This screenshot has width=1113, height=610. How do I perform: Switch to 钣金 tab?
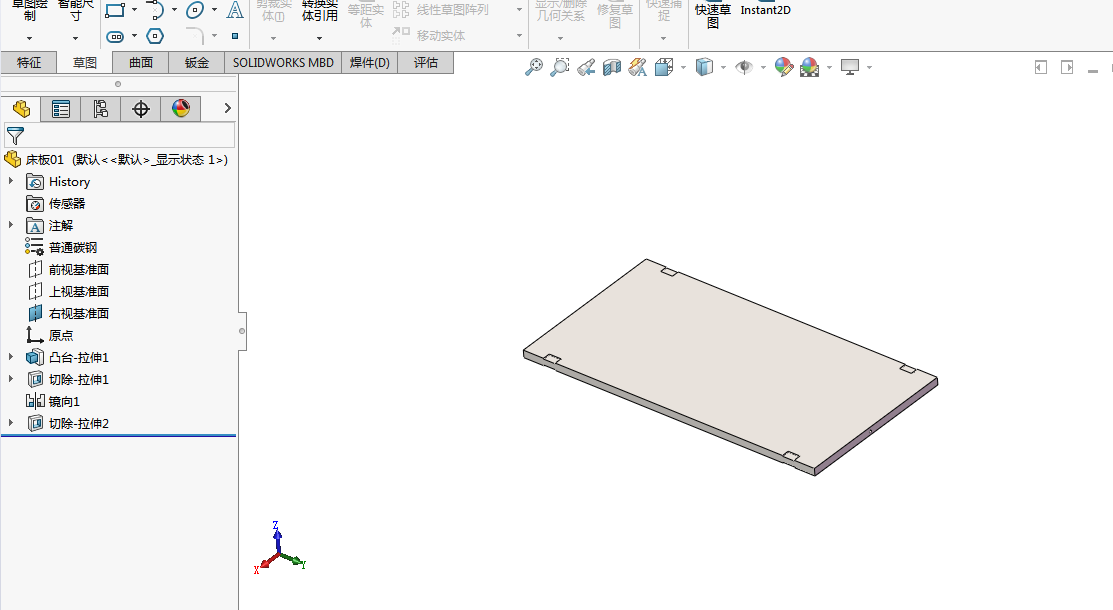[x=197, y=62]
